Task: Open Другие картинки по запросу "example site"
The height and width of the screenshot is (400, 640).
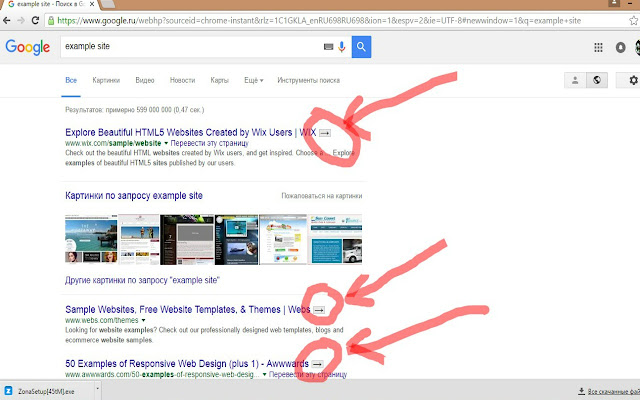Action: 142,280
